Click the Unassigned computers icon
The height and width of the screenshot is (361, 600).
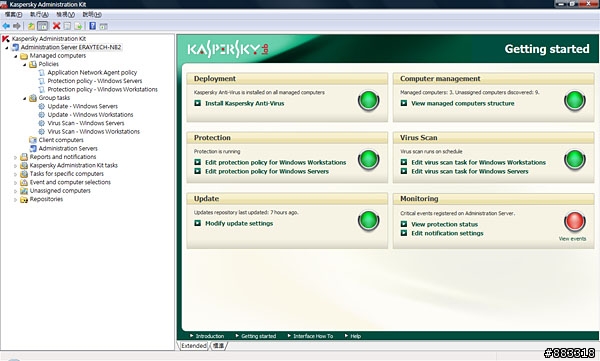(x=24, y=191)
